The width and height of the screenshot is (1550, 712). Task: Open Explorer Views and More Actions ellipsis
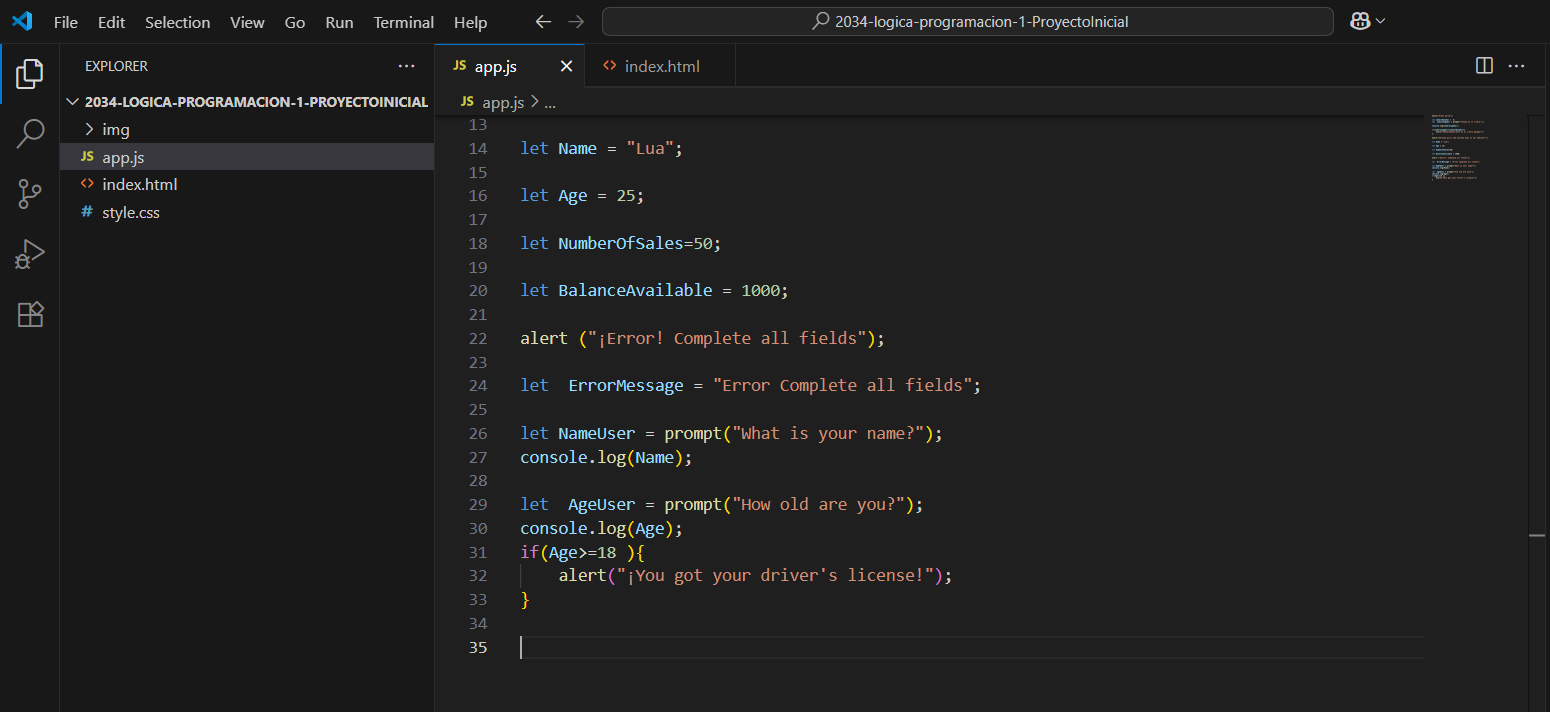pyautogui.click(x=406, y=66)
